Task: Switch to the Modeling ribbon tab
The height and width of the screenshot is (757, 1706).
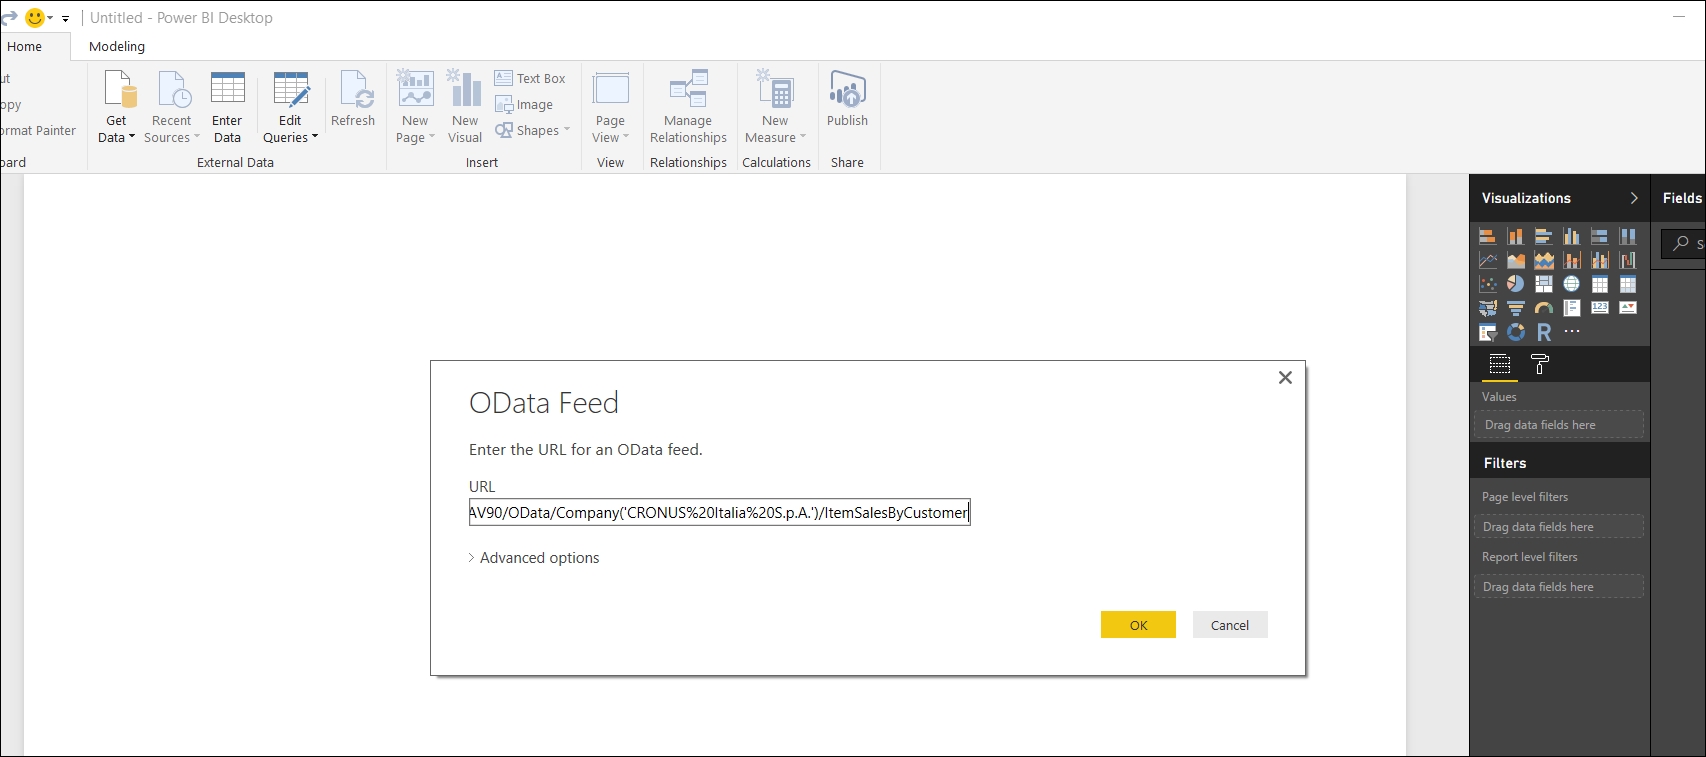Action: point(117,46)
